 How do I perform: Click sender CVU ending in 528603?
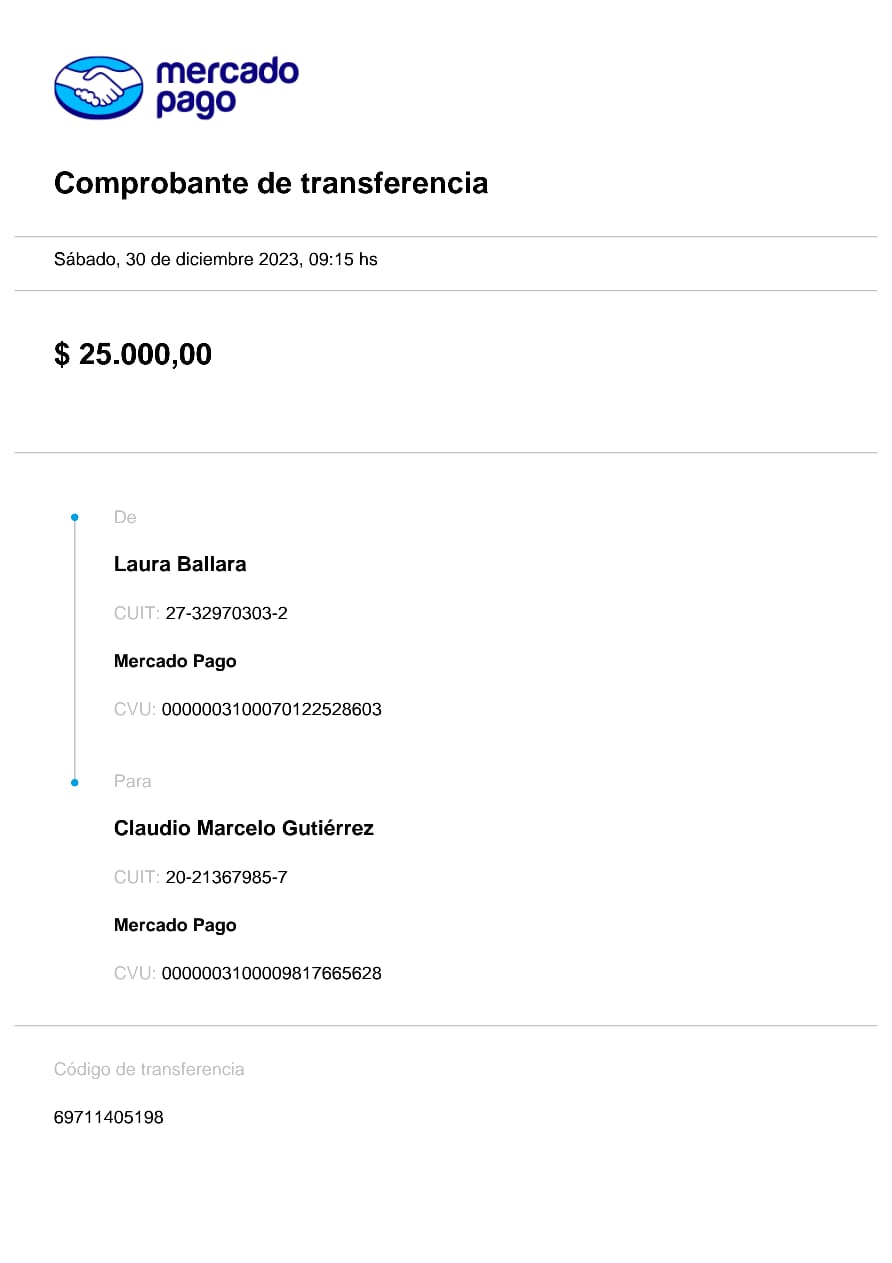[271, 710]
